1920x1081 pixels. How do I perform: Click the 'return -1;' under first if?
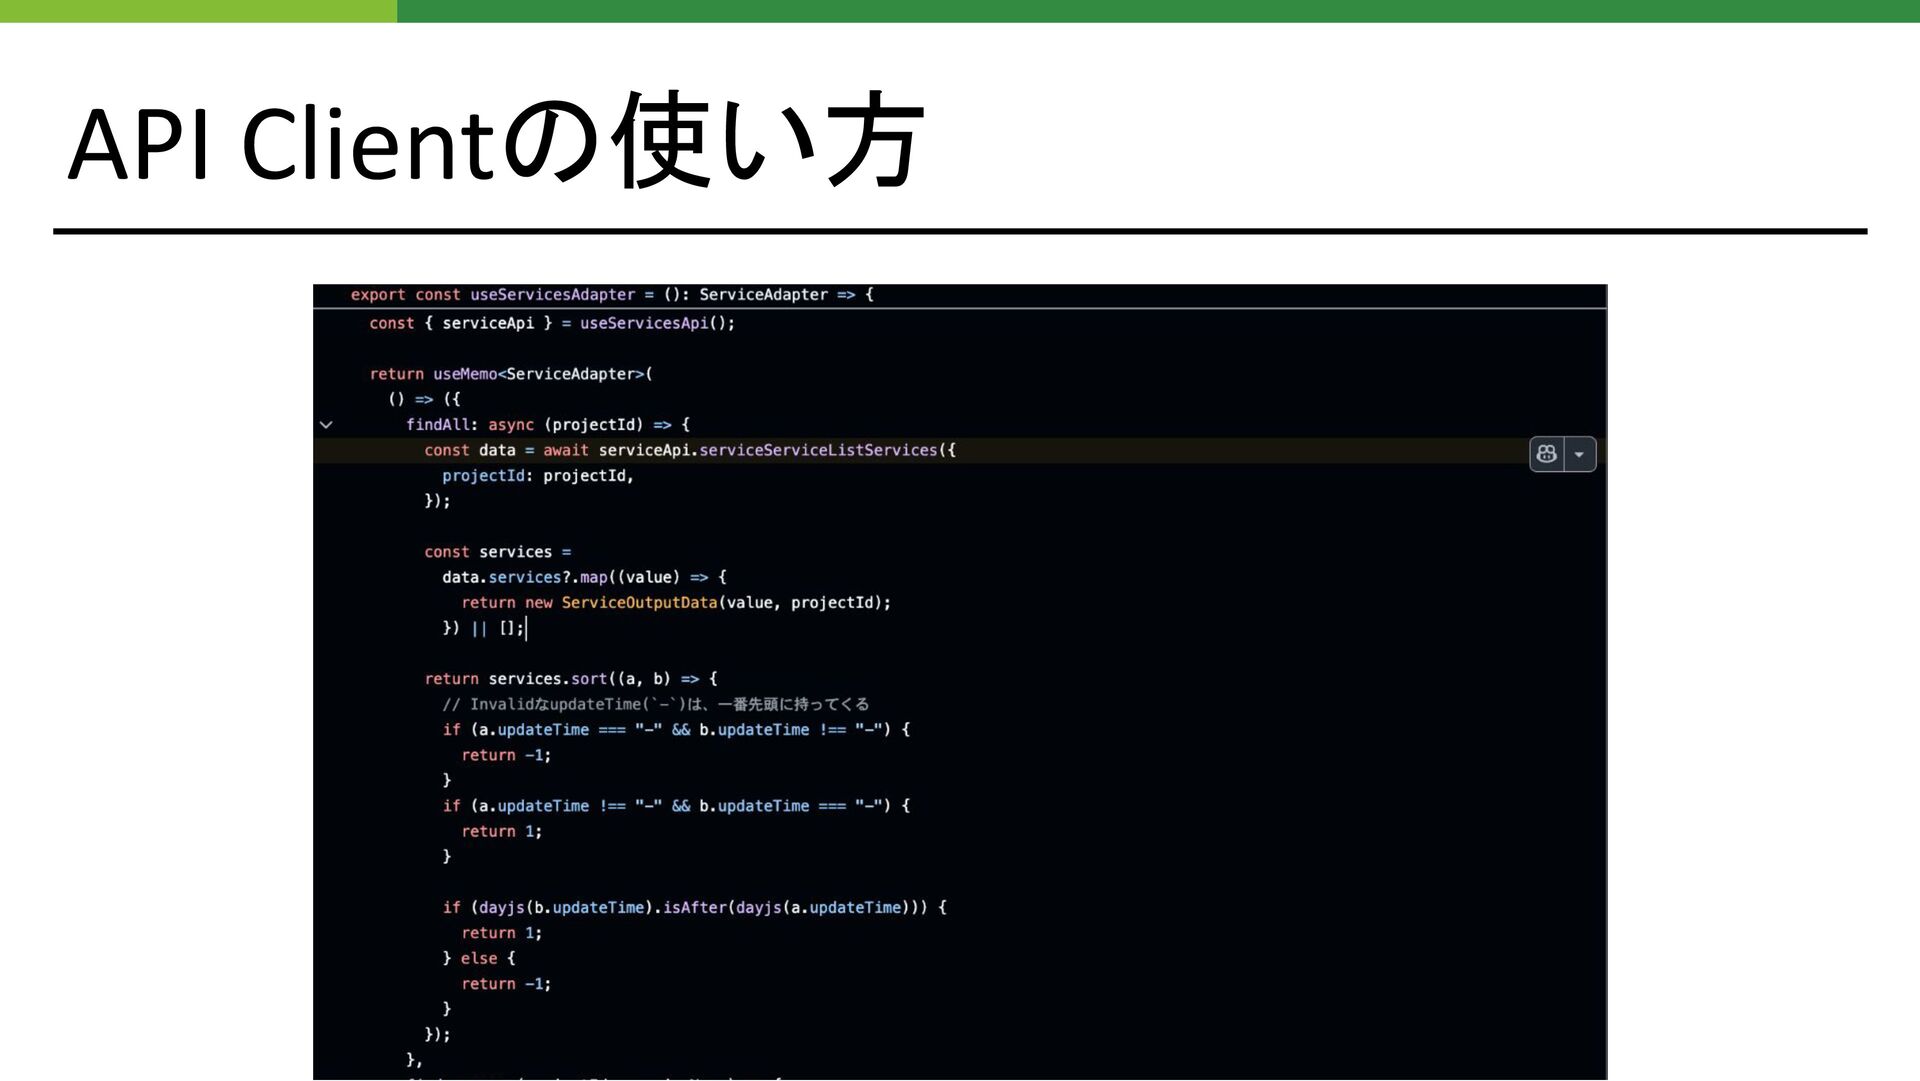coord(505,755)
